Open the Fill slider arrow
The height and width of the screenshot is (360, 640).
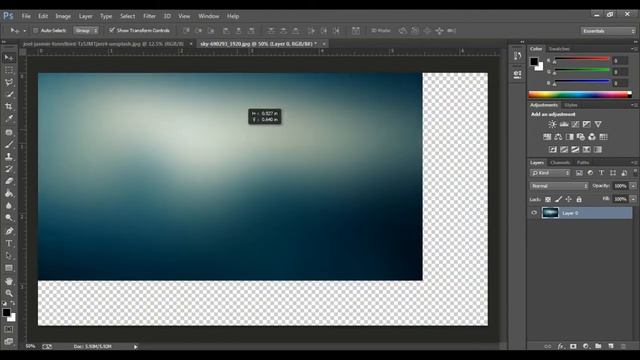633,199
